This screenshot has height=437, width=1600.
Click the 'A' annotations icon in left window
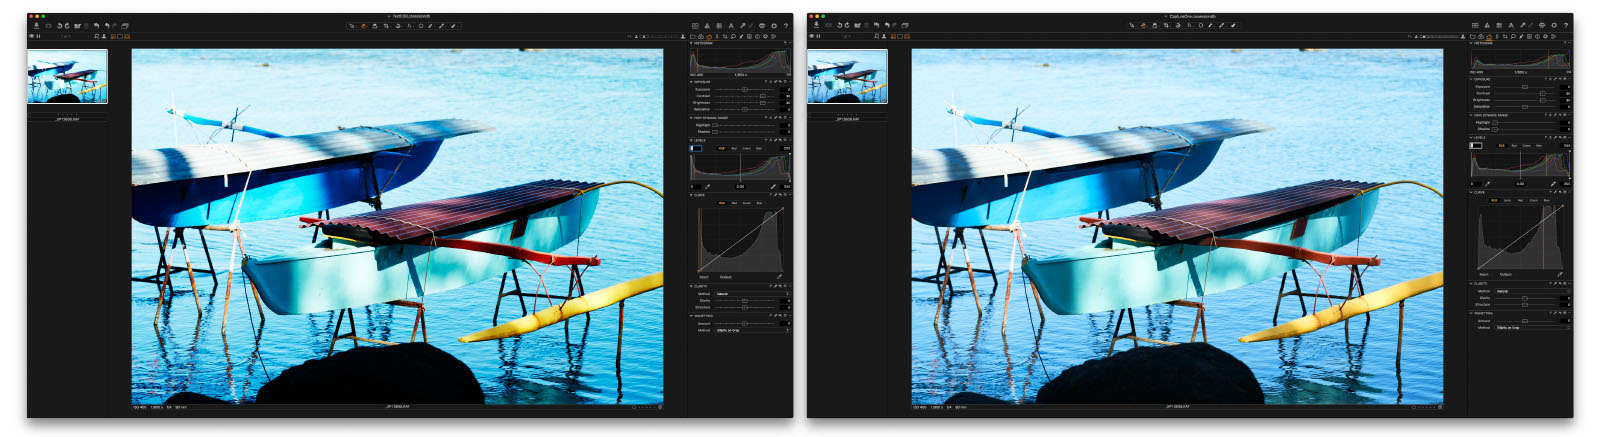731,26
